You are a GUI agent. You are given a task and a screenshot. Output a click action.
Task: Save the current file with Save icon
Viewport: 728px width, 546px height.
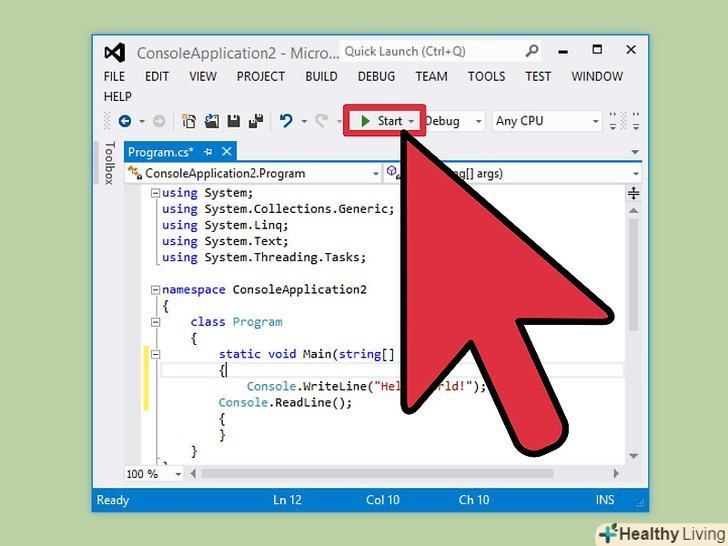pyautogui.click(x=234, y=121)
